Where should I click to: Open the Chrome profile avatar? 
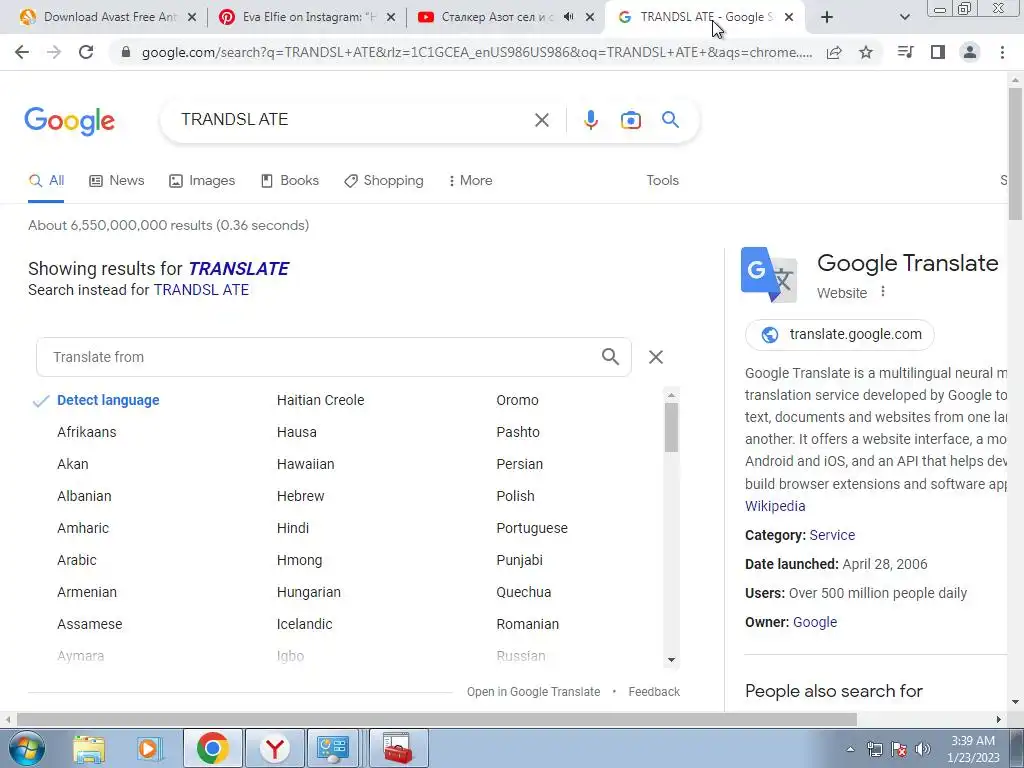970,52
